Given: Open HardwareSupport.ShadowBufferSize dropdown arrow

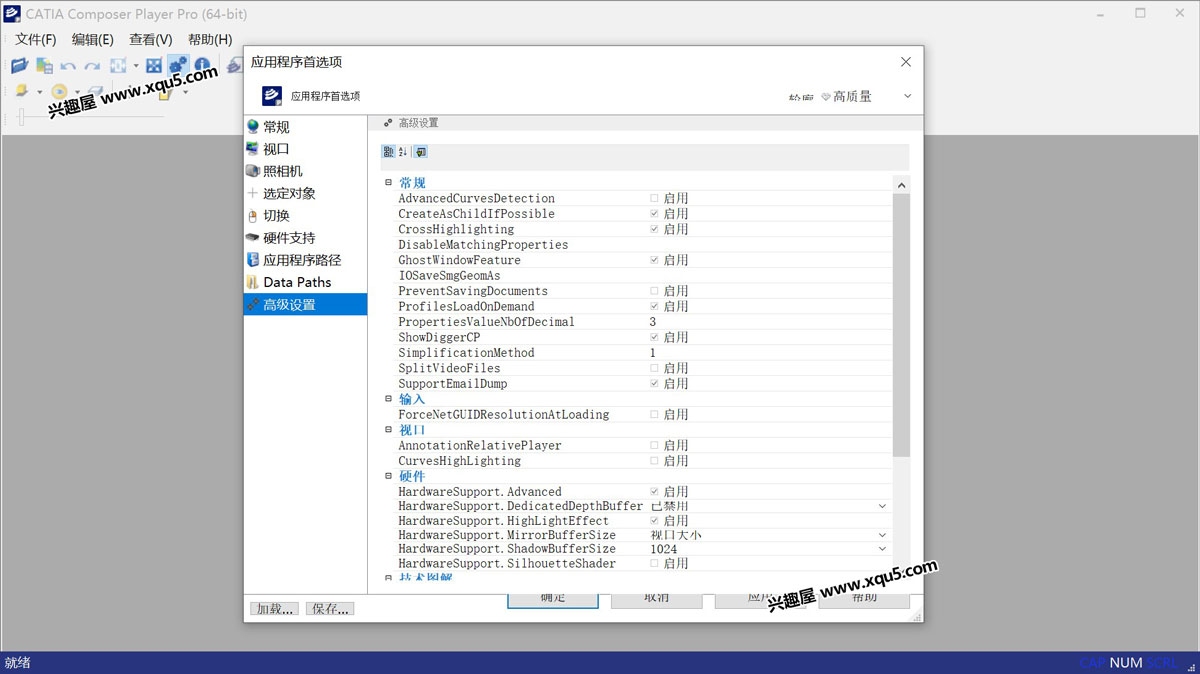Looking at the screenshot, I should point(882,549).
